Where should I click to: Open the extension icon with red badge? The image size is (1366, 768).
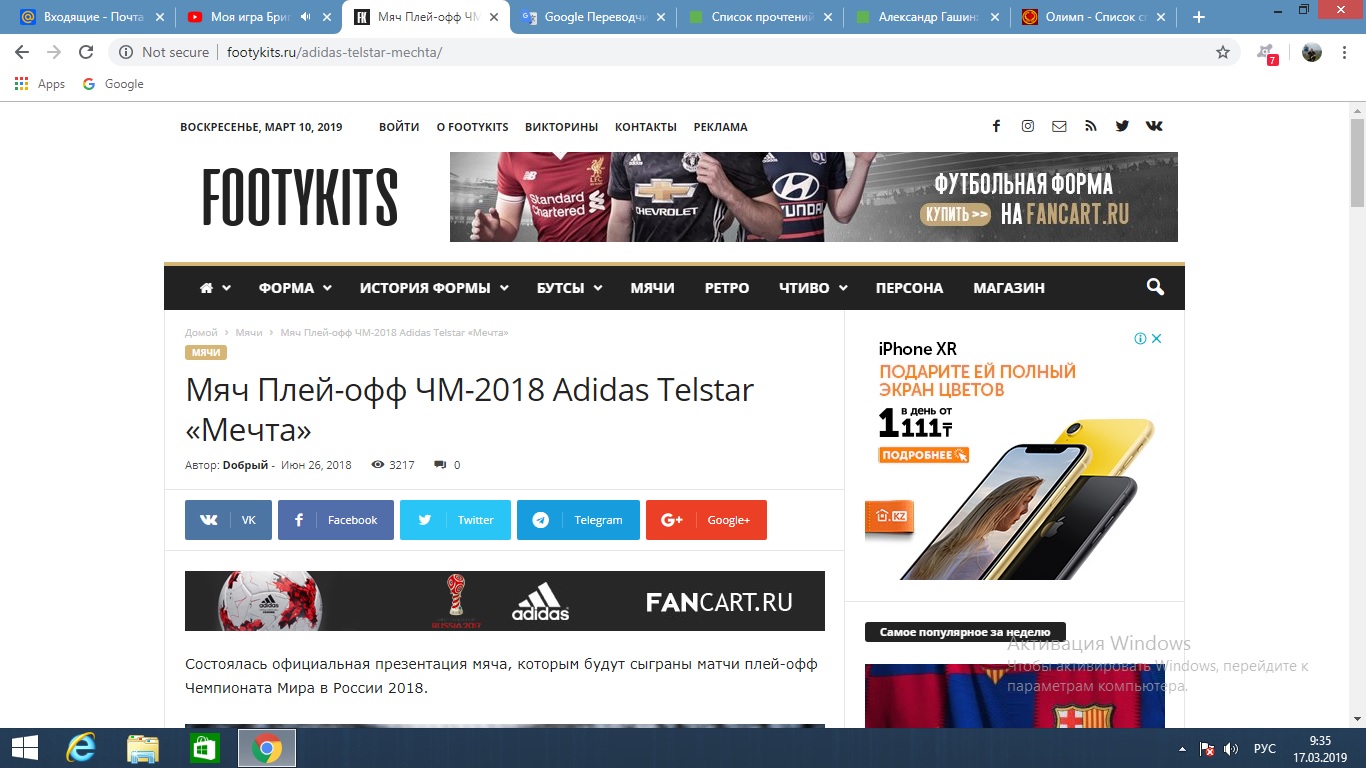point(1267,53)
